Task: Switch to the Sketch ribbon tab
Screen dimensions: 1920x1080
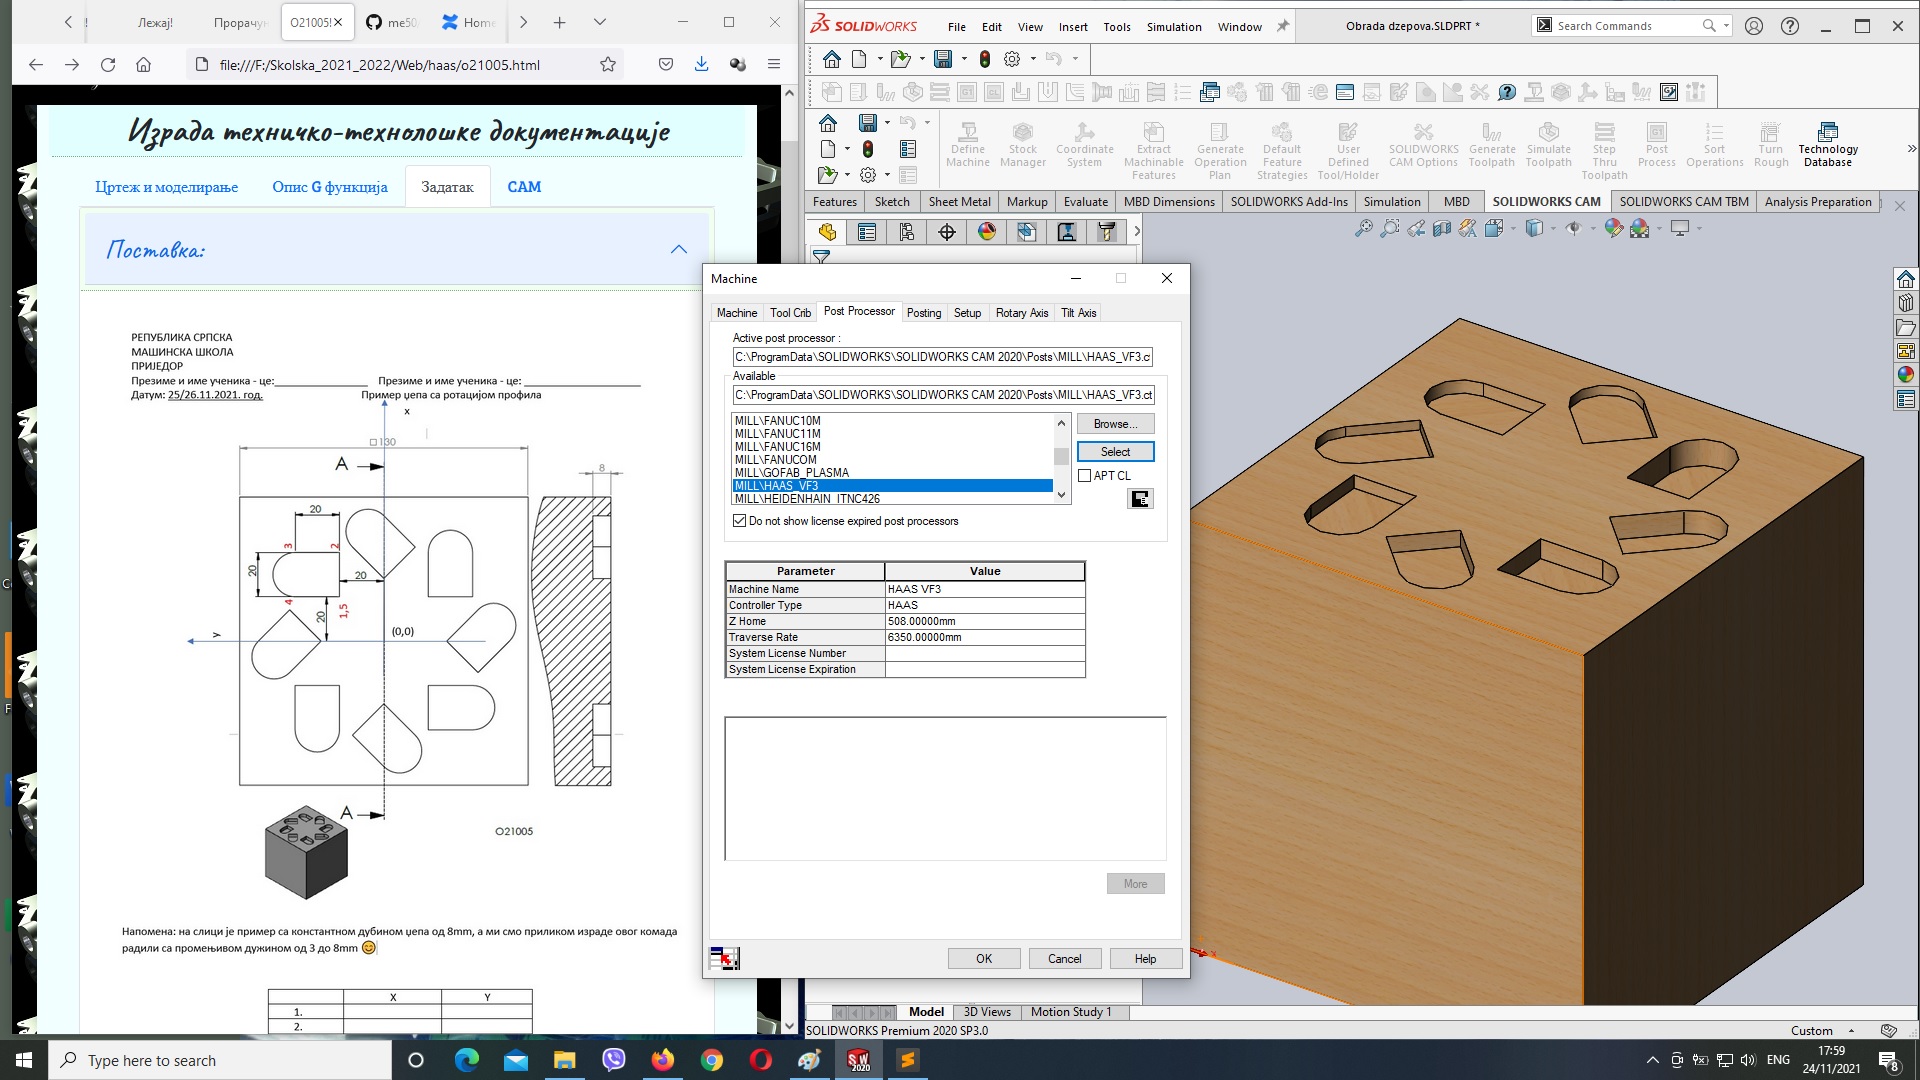Action: tap(892, 202)
